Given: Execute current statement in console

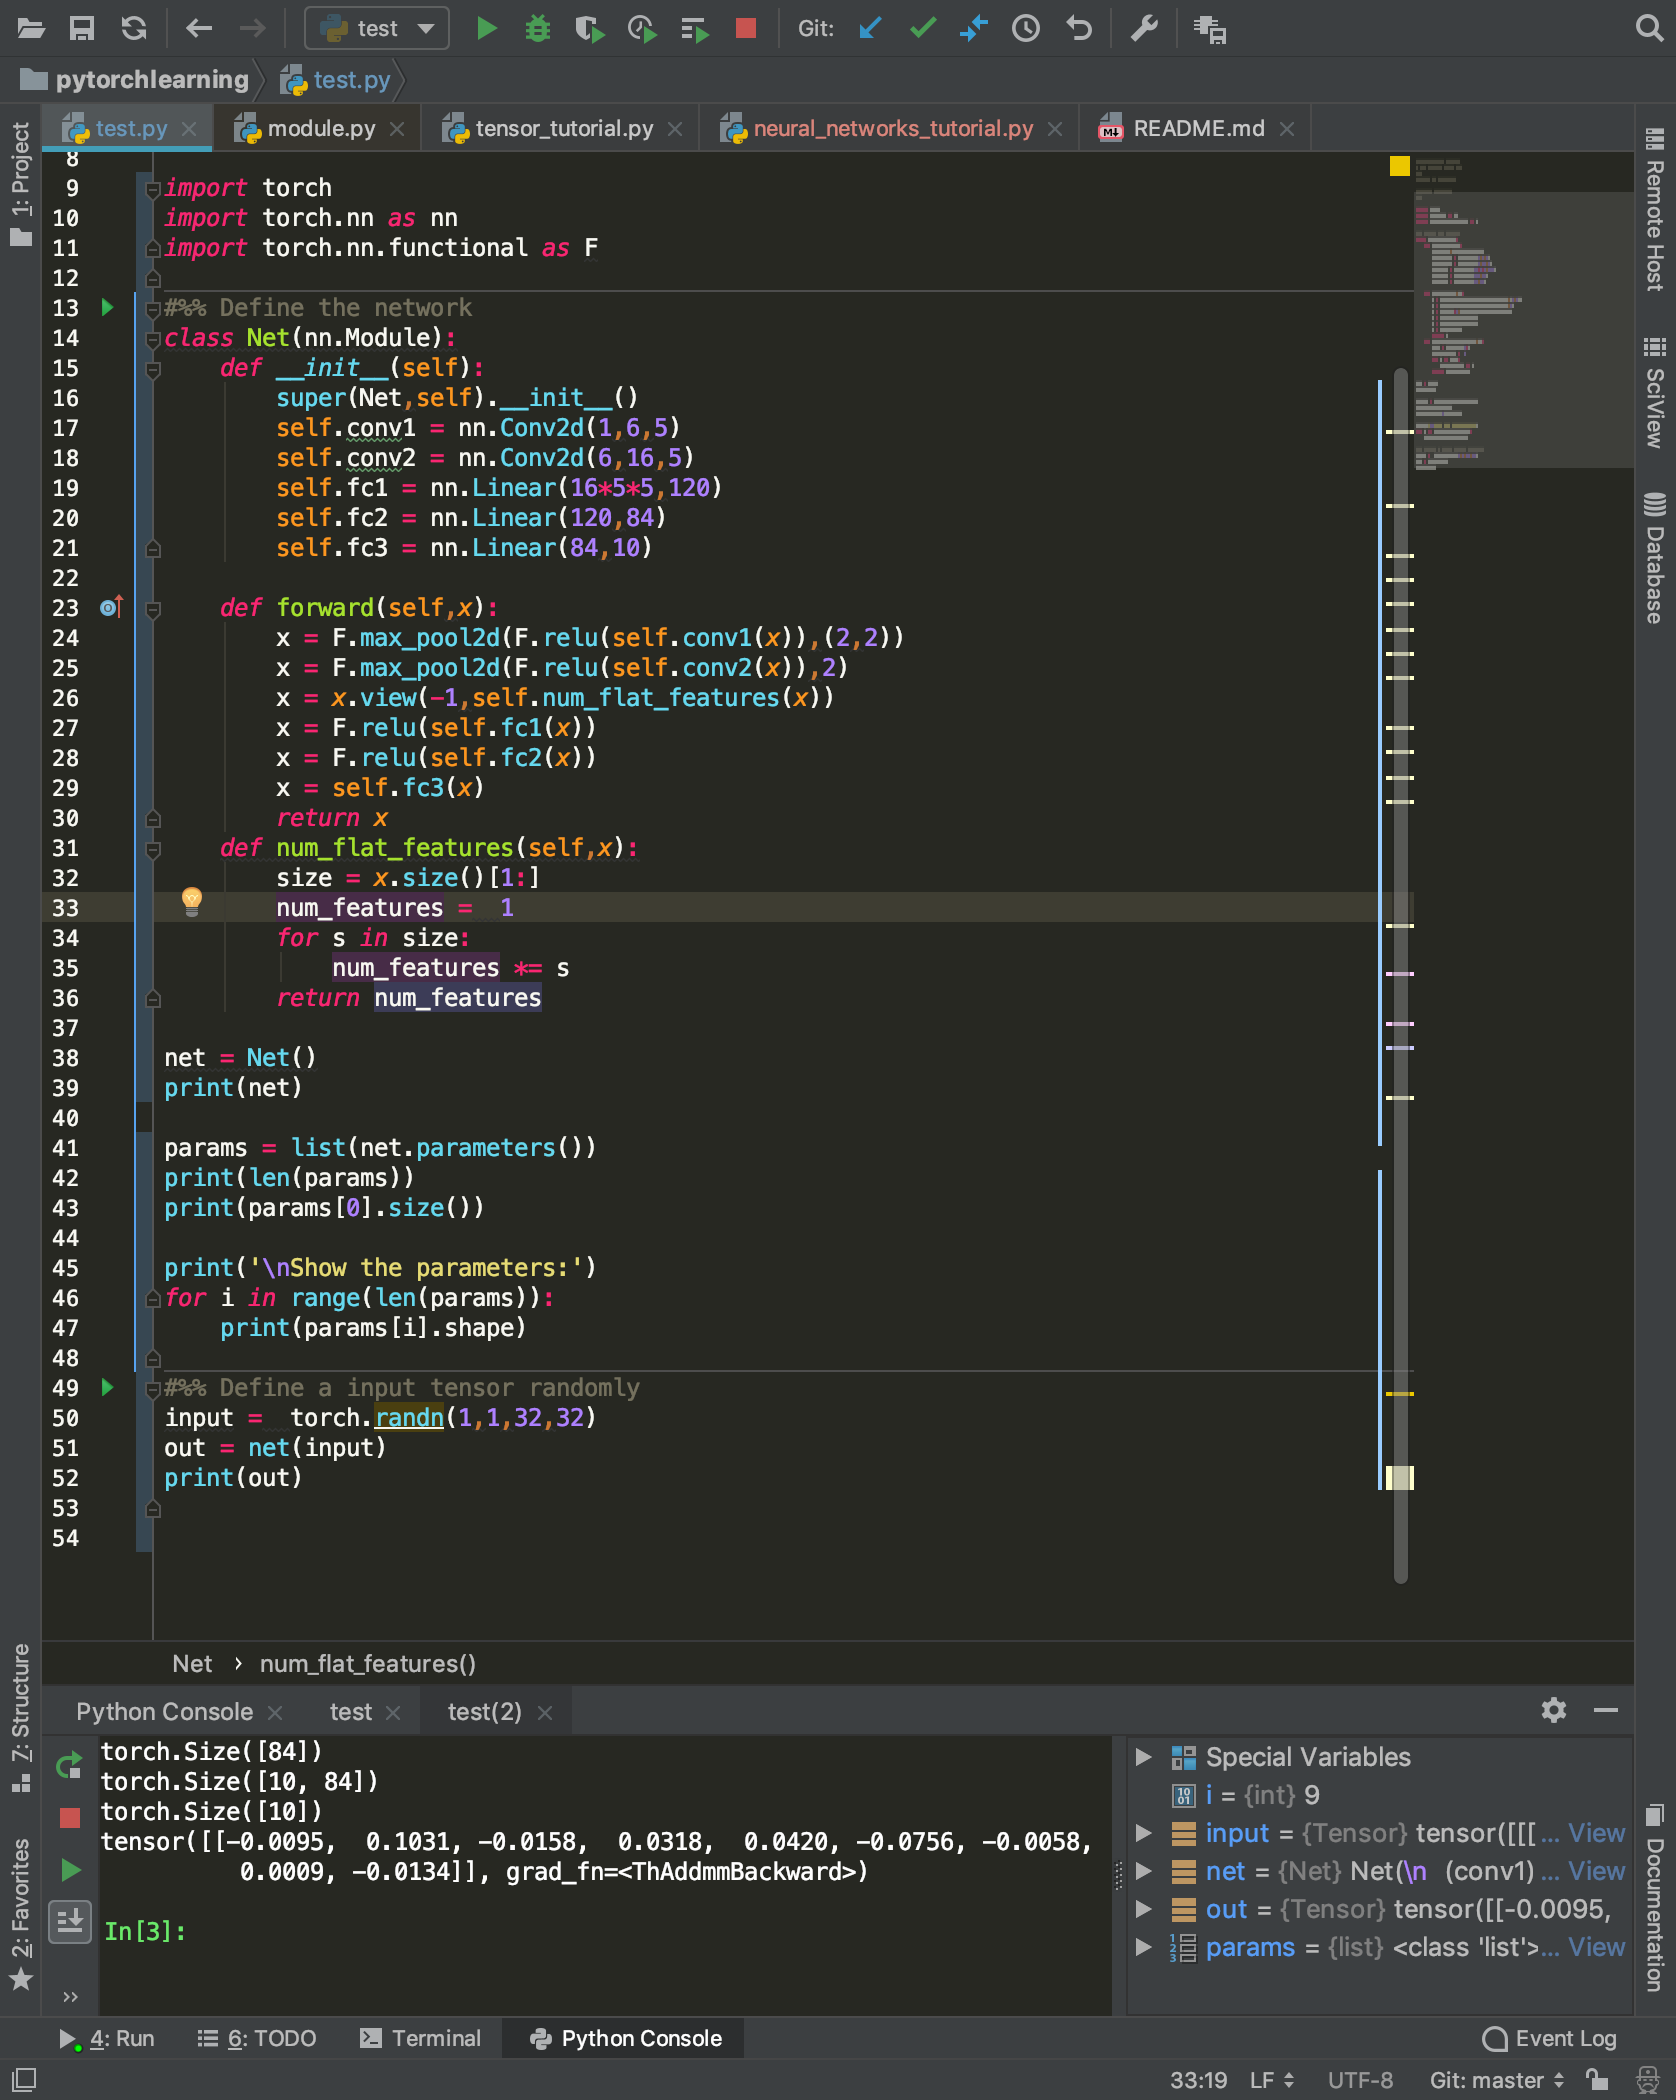Looking at the screenshot, I should point(70,1870).
